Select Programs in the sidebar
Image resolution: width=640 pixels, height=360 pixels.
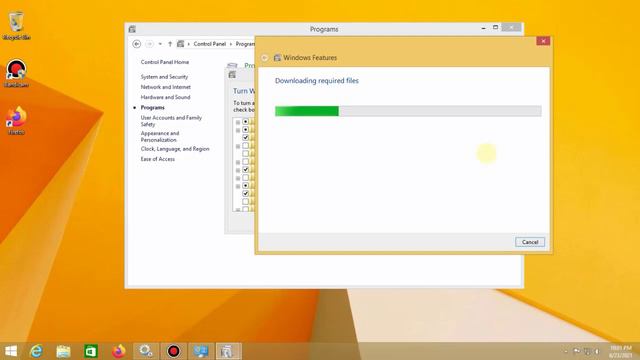click(152, 107)
